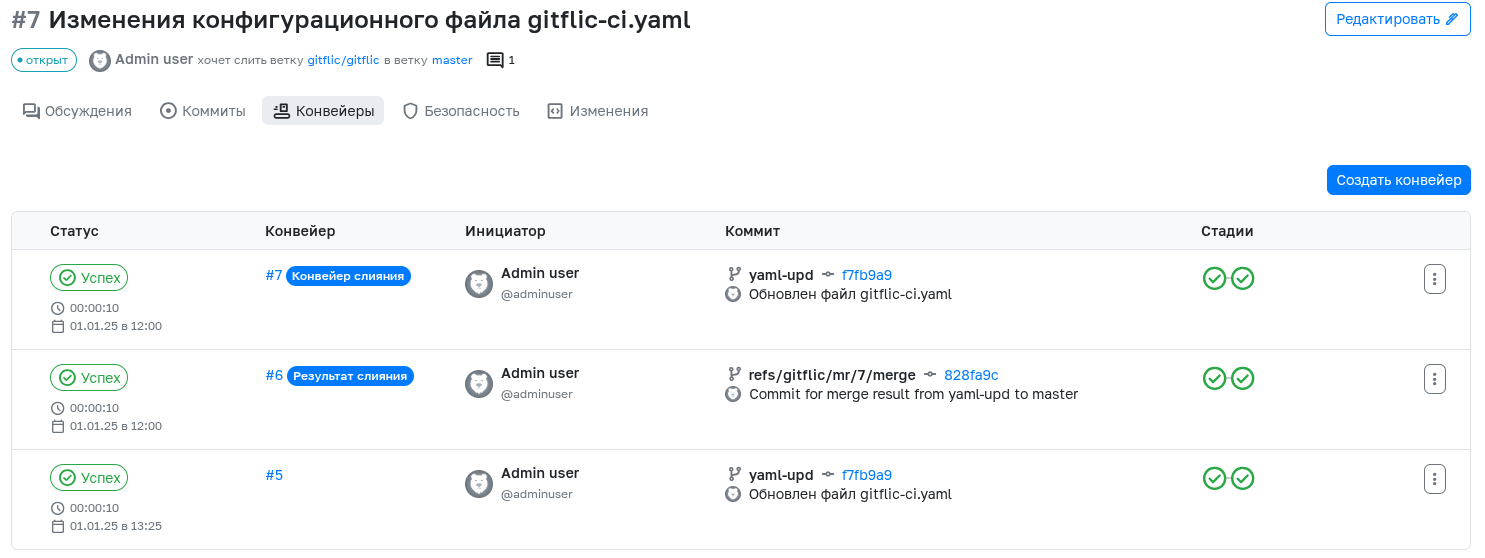Click Admin user avatar in pipeline #7 row
Viewport: 1485px width, 558px height.
click(480, 284)
